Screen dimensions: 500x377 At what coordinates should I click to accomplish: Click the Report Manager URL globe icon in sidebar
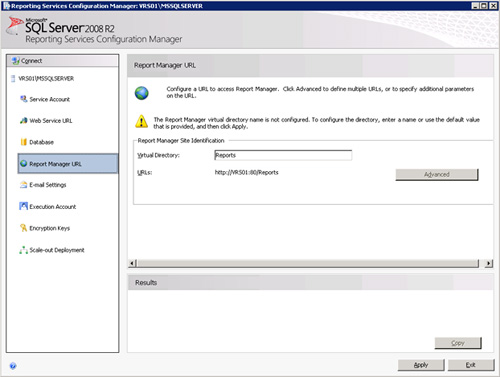click(x=23, y=164)
